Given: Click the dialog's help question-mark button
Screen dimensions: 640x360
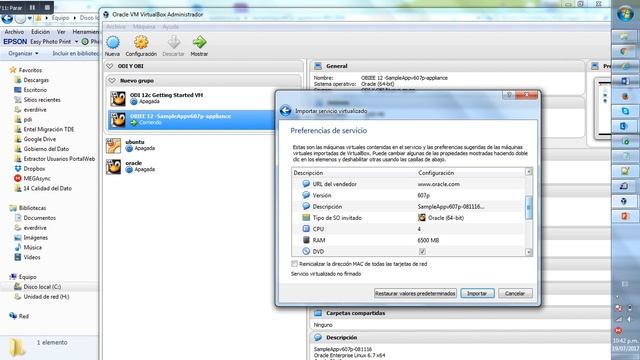Looking at the screenshot, I should click(509, 95).
